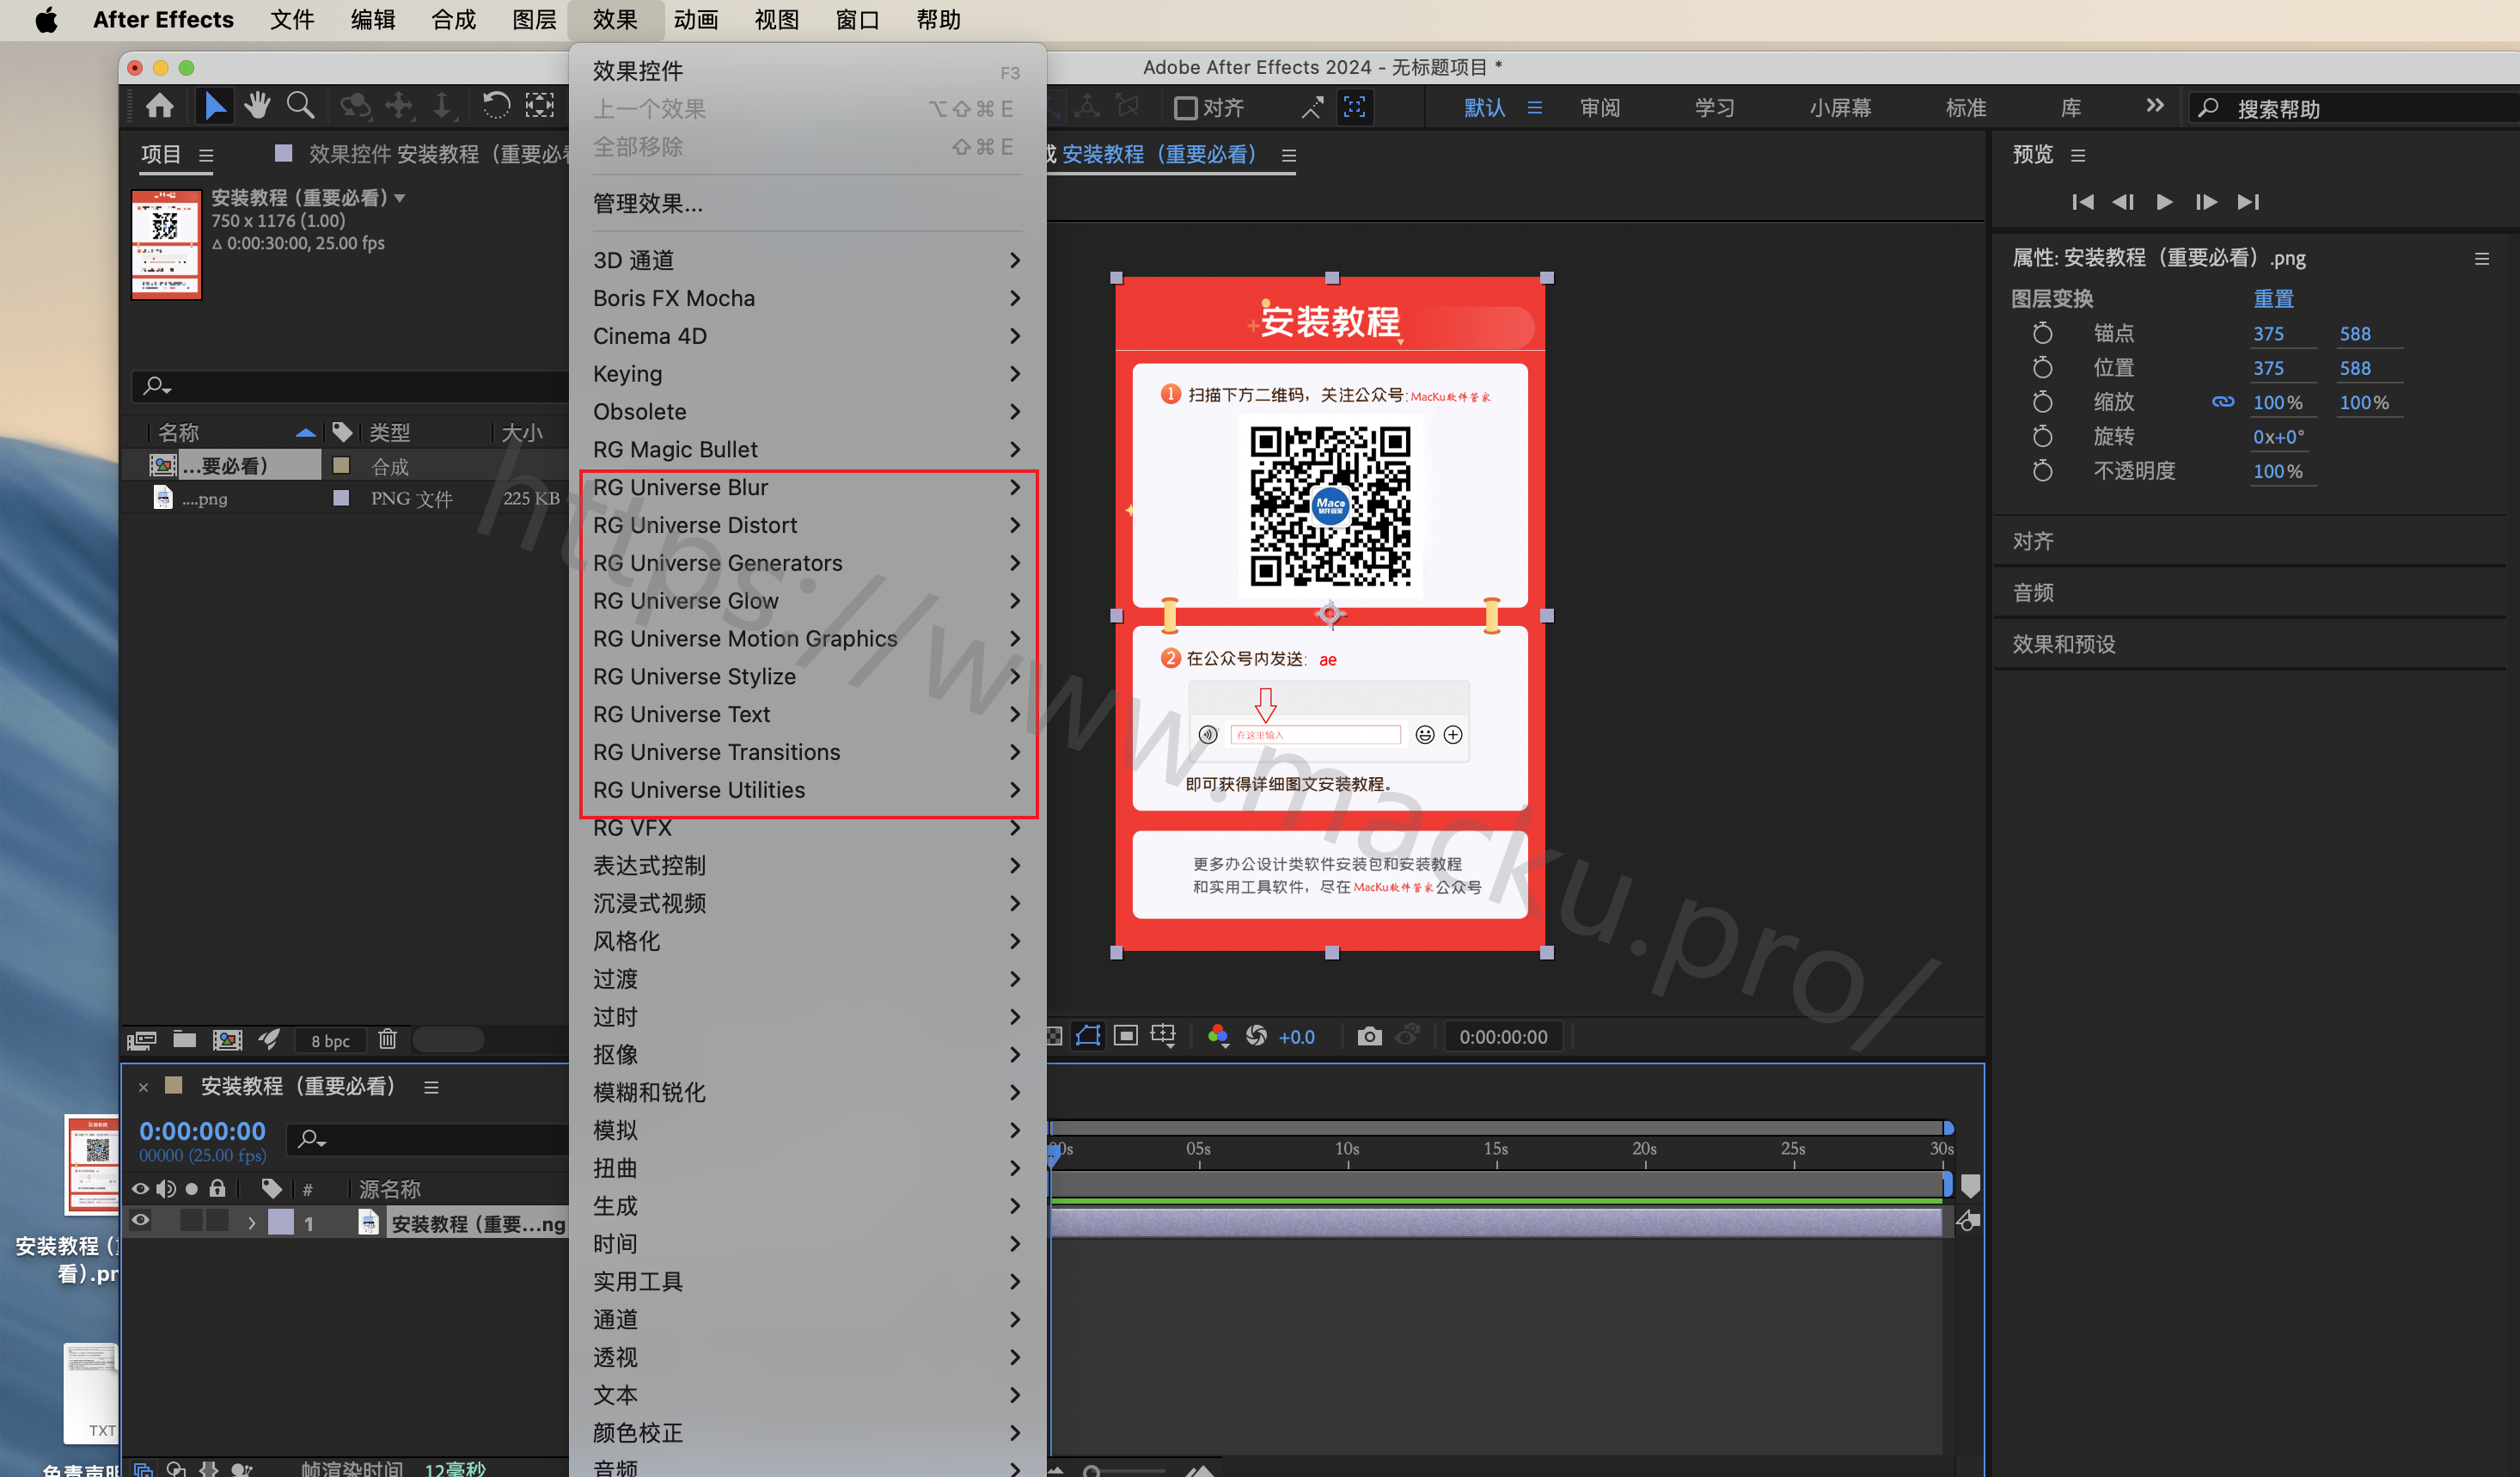Open RG Universe Blur submenu
Screen dimensions: 2520x1477
(806, 487)
